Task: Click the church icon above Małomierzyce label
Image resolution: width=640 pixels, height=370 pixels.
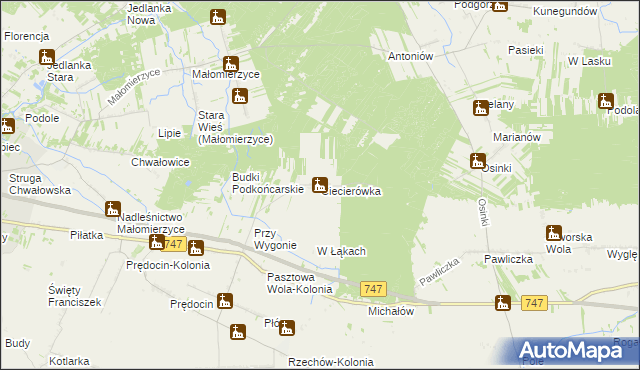Action: coord(231,64)
